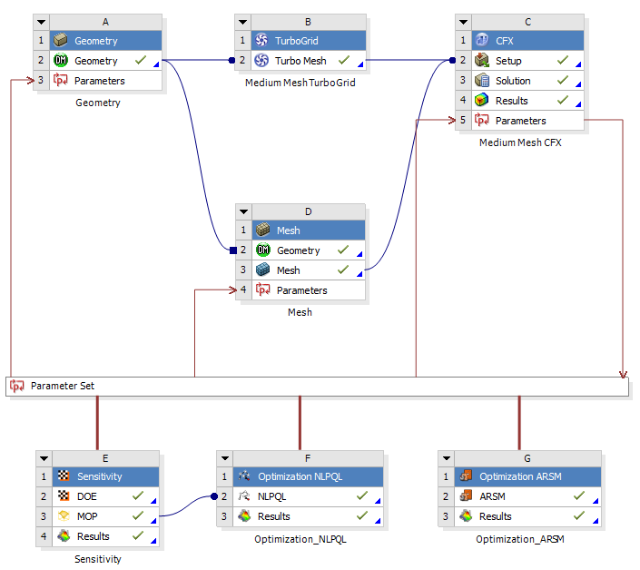The width and height of the screenshot is (640, 570).
Task: Click the NLPQL icon in system F
Action: pyautogui.click(x=244, y=497)
